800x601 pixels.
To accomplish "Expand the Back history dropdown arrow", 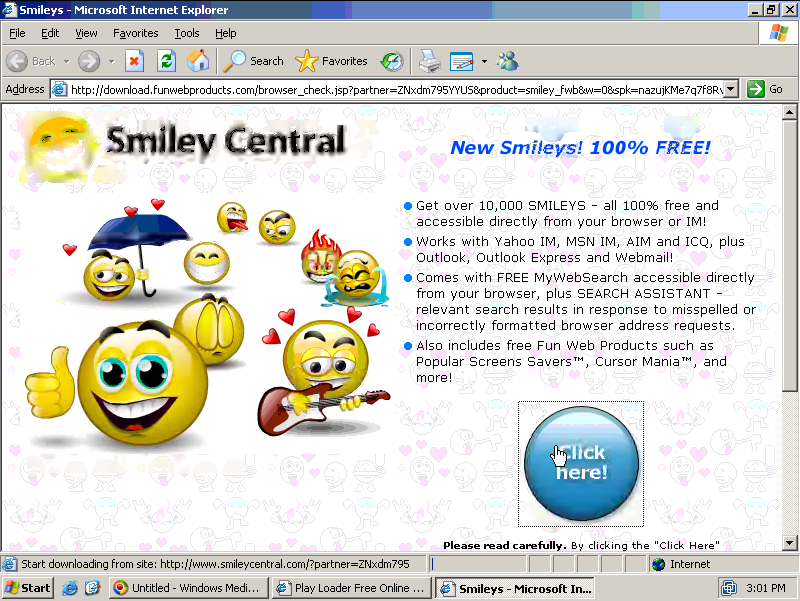I will tap(67, 62).
